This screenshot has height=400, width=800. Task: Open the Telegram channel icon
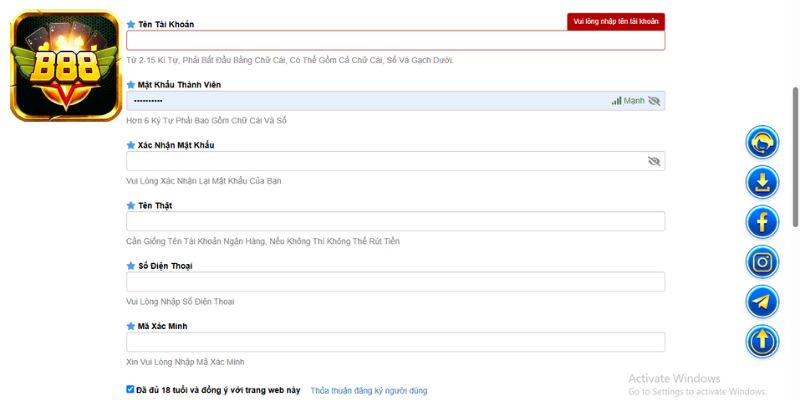(x=762, y=302)
